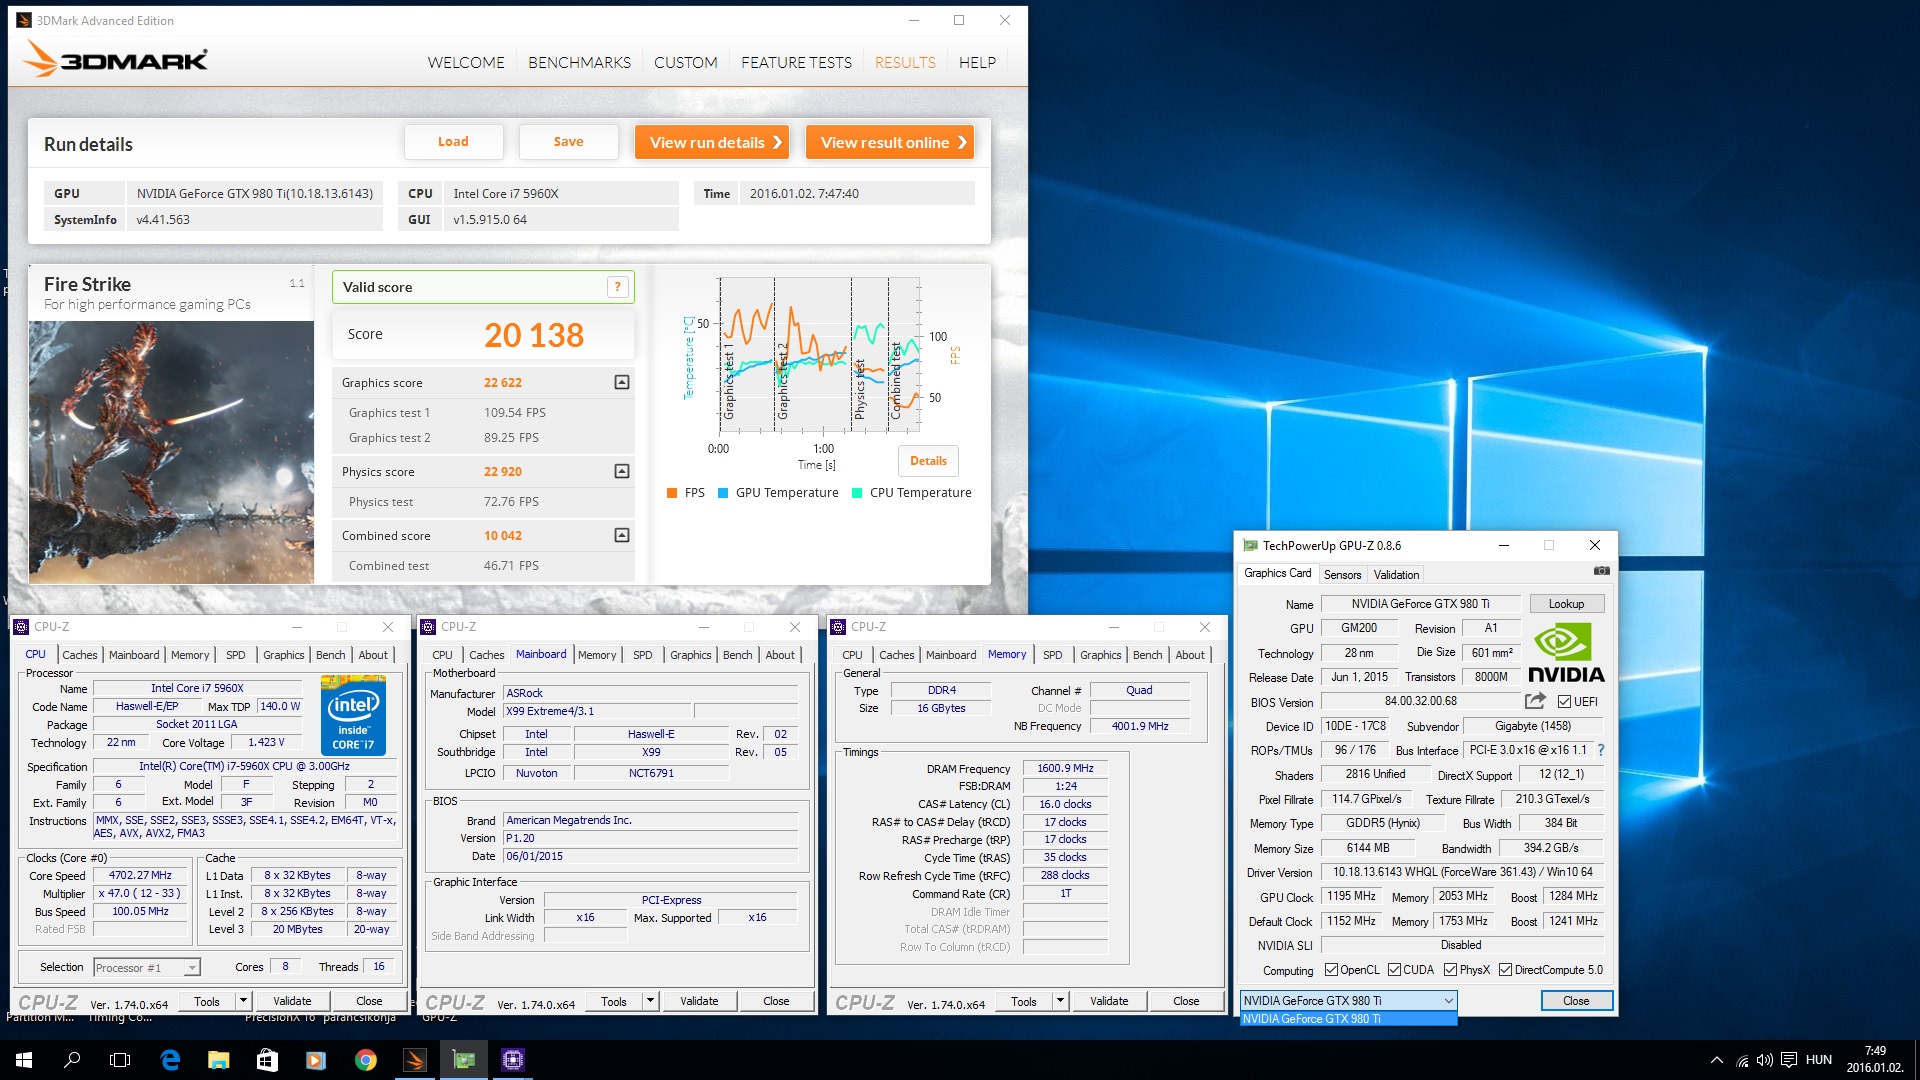Click the Save button in Run details
Viewport: 1920px width, 1080px height.
[569, 142]
